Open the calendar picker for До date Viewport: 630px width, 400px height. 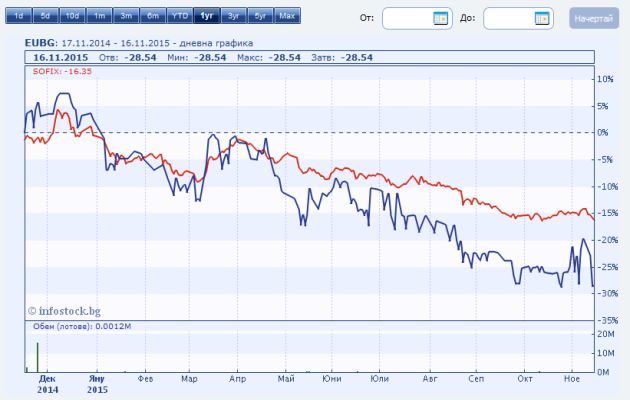pyautogui.click(x=541, y=18)
